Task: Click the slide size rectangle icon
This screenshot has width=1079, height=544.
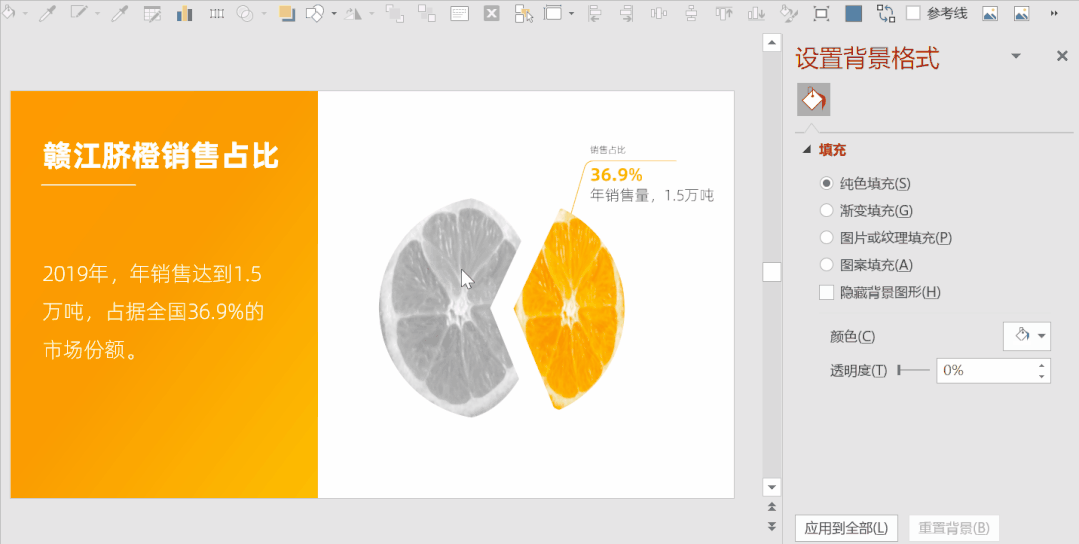Action: click(553, 13)
